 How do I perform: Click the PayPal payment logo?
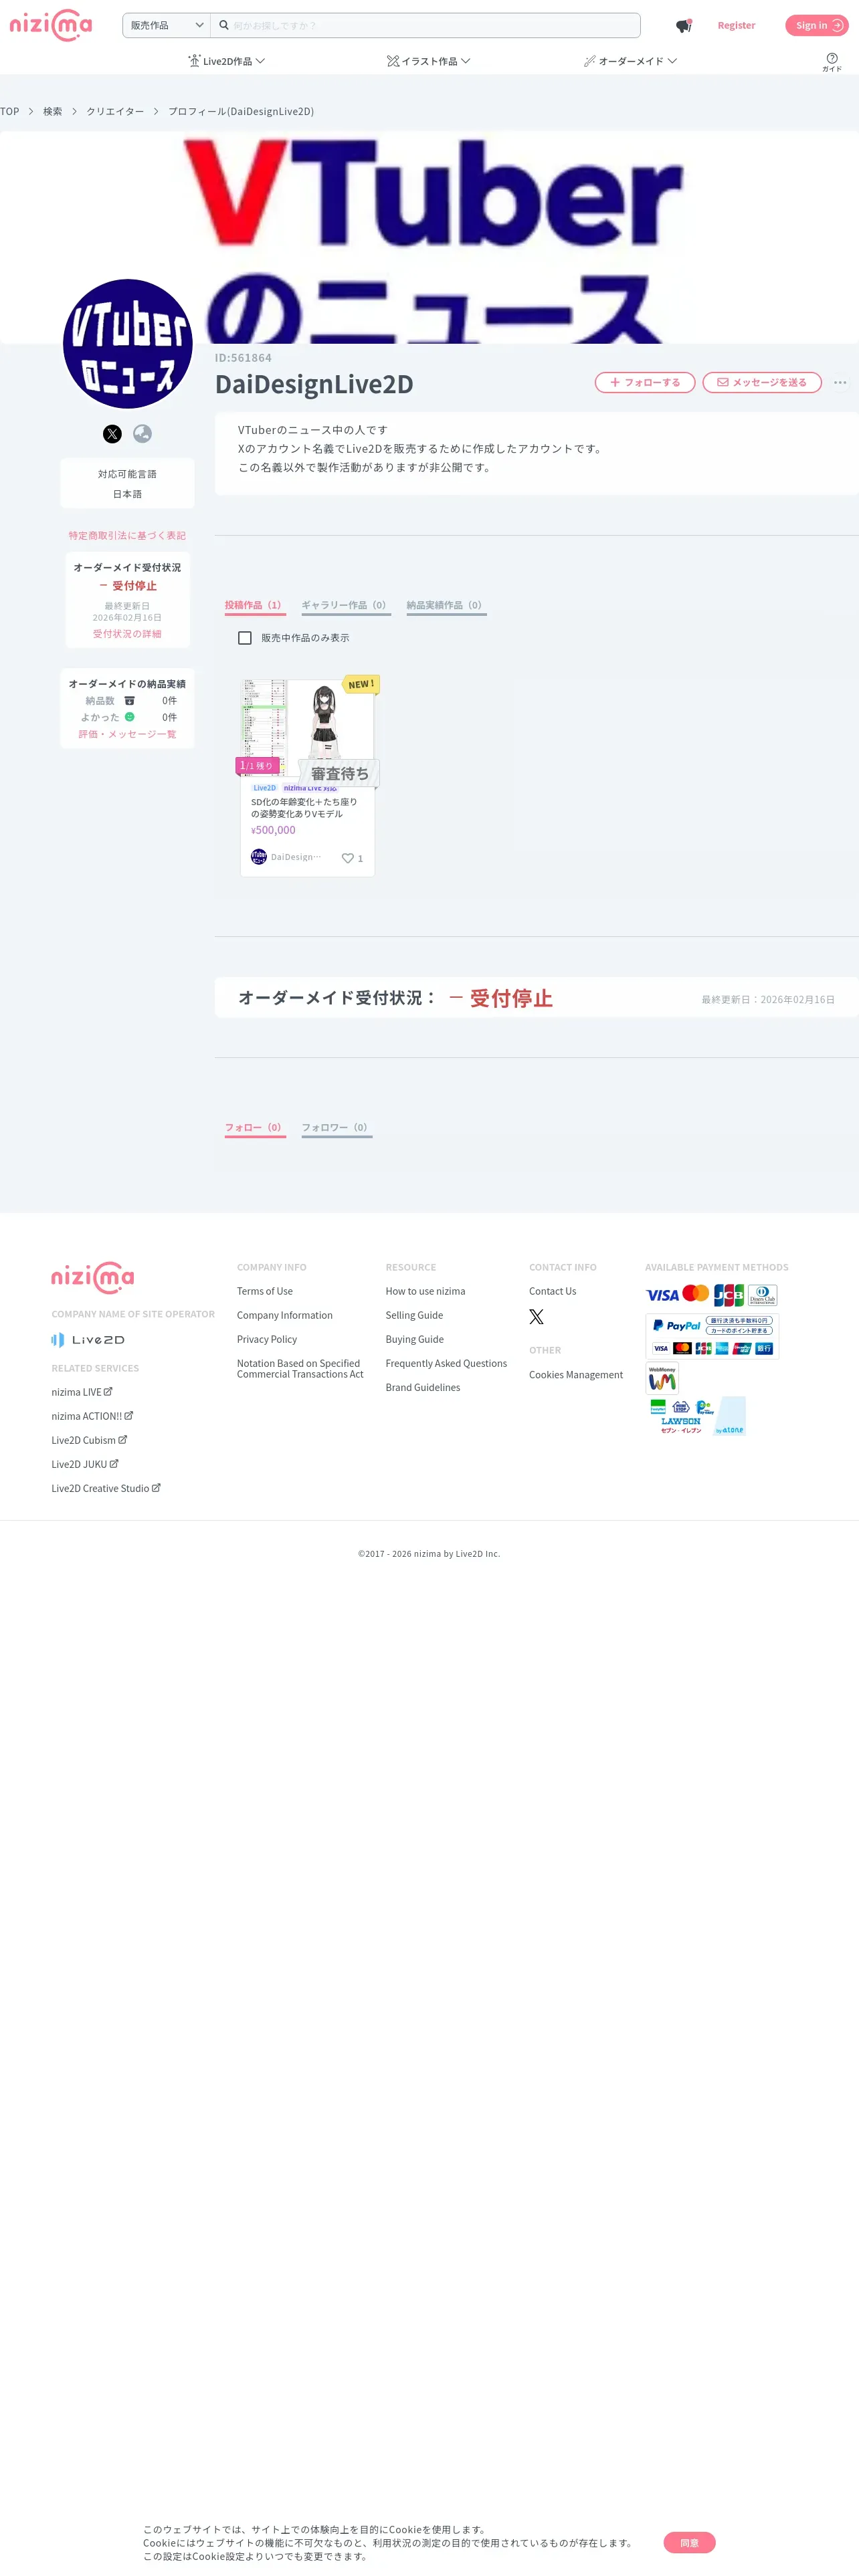coord(677,1326)
